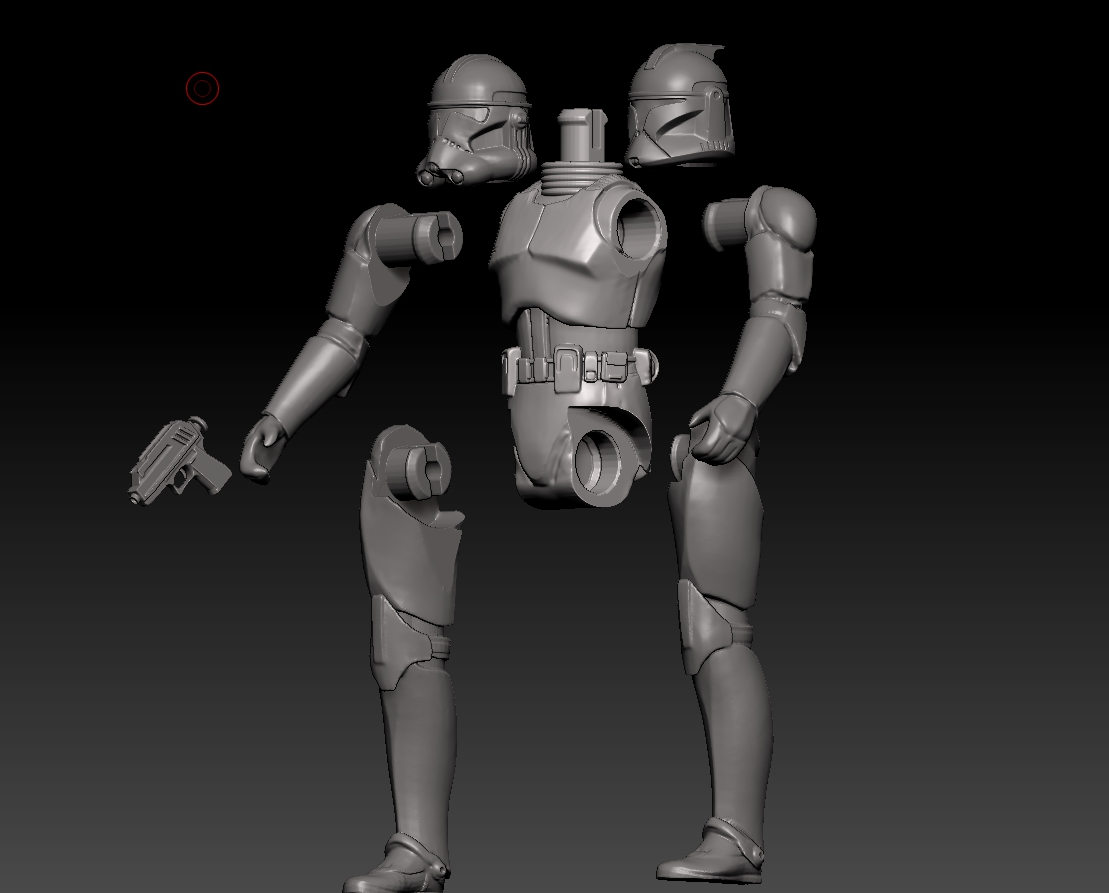The height and width of the screenshot is (893, 1109).
Task: Click the open hand nearest the blaster
Action: tap(262, 450)
